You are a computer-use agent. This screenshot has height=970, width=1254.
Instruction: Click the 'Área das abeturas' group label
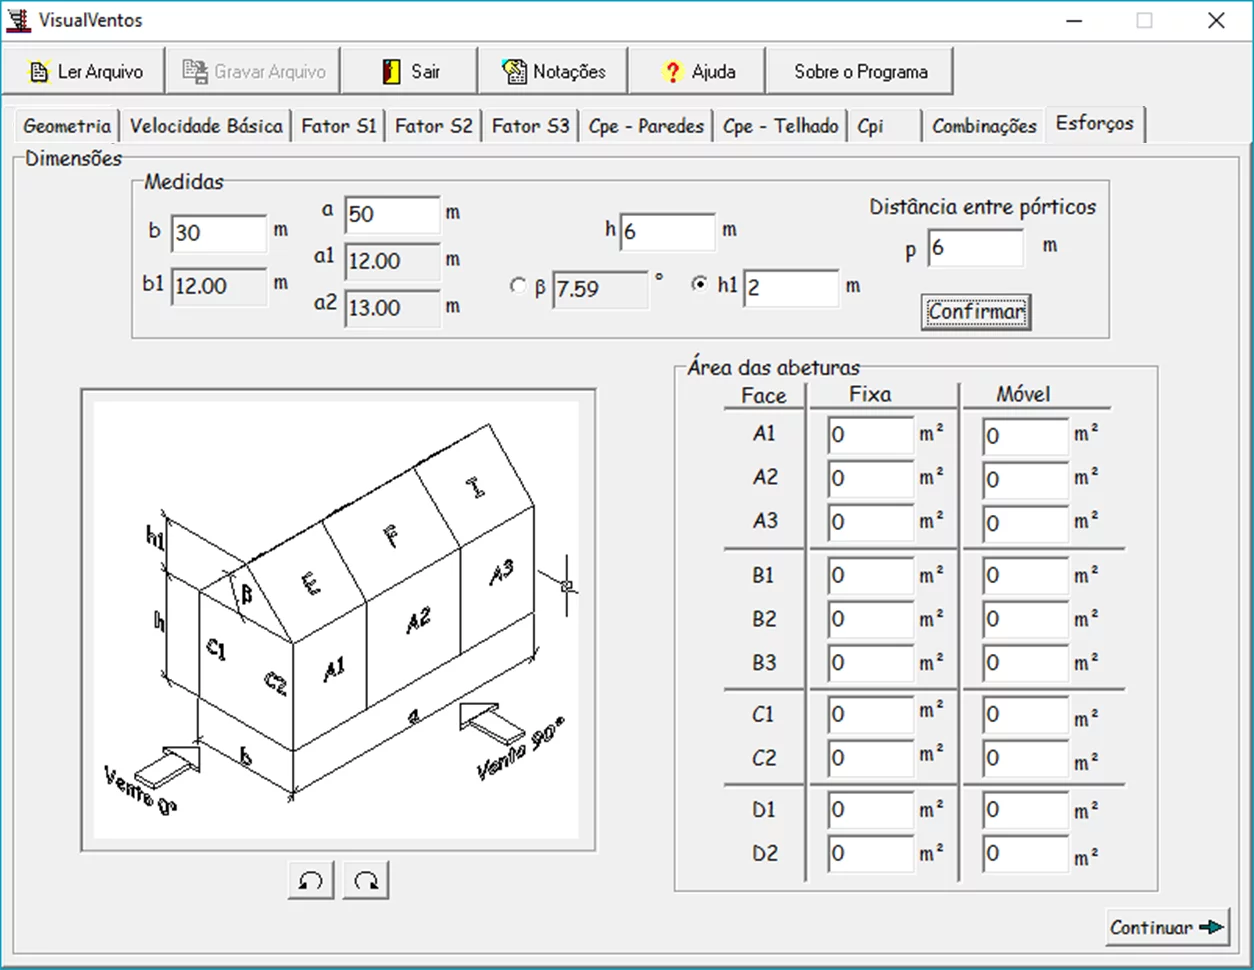(x=773, y=368)
